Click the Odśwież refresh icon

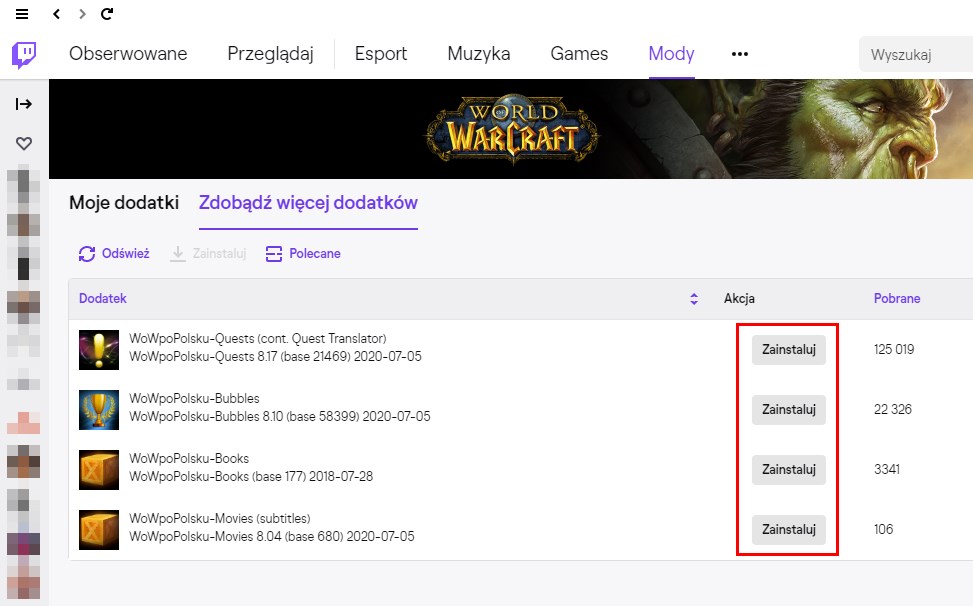click(x=87, y=254)
